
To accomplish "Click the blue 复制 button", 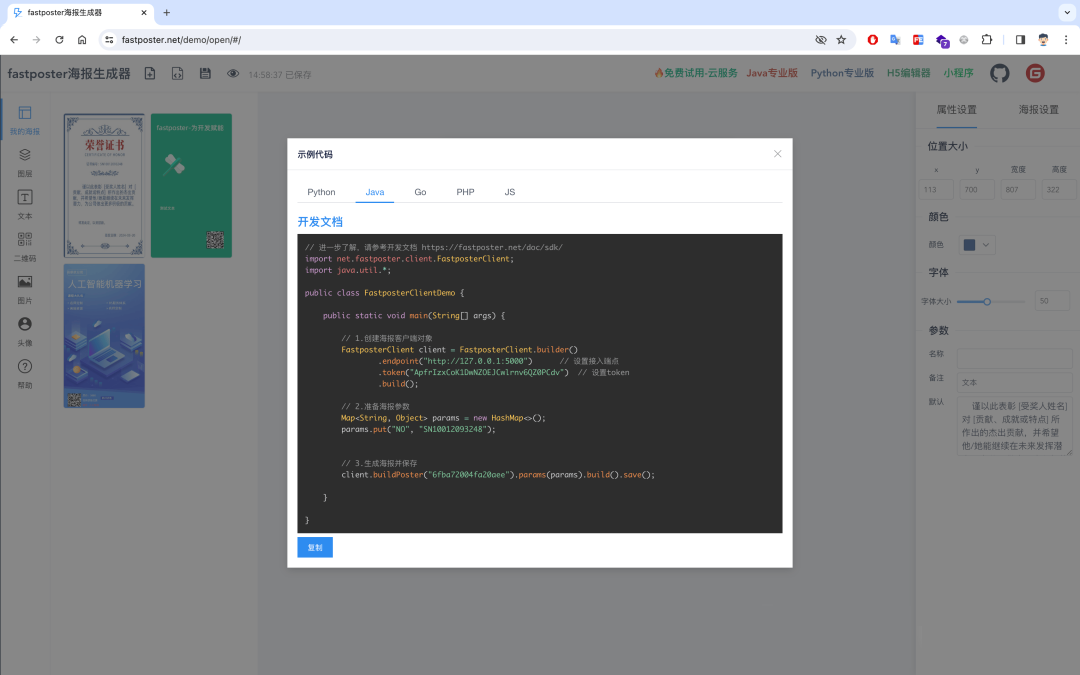I will (x=315, y=547).
